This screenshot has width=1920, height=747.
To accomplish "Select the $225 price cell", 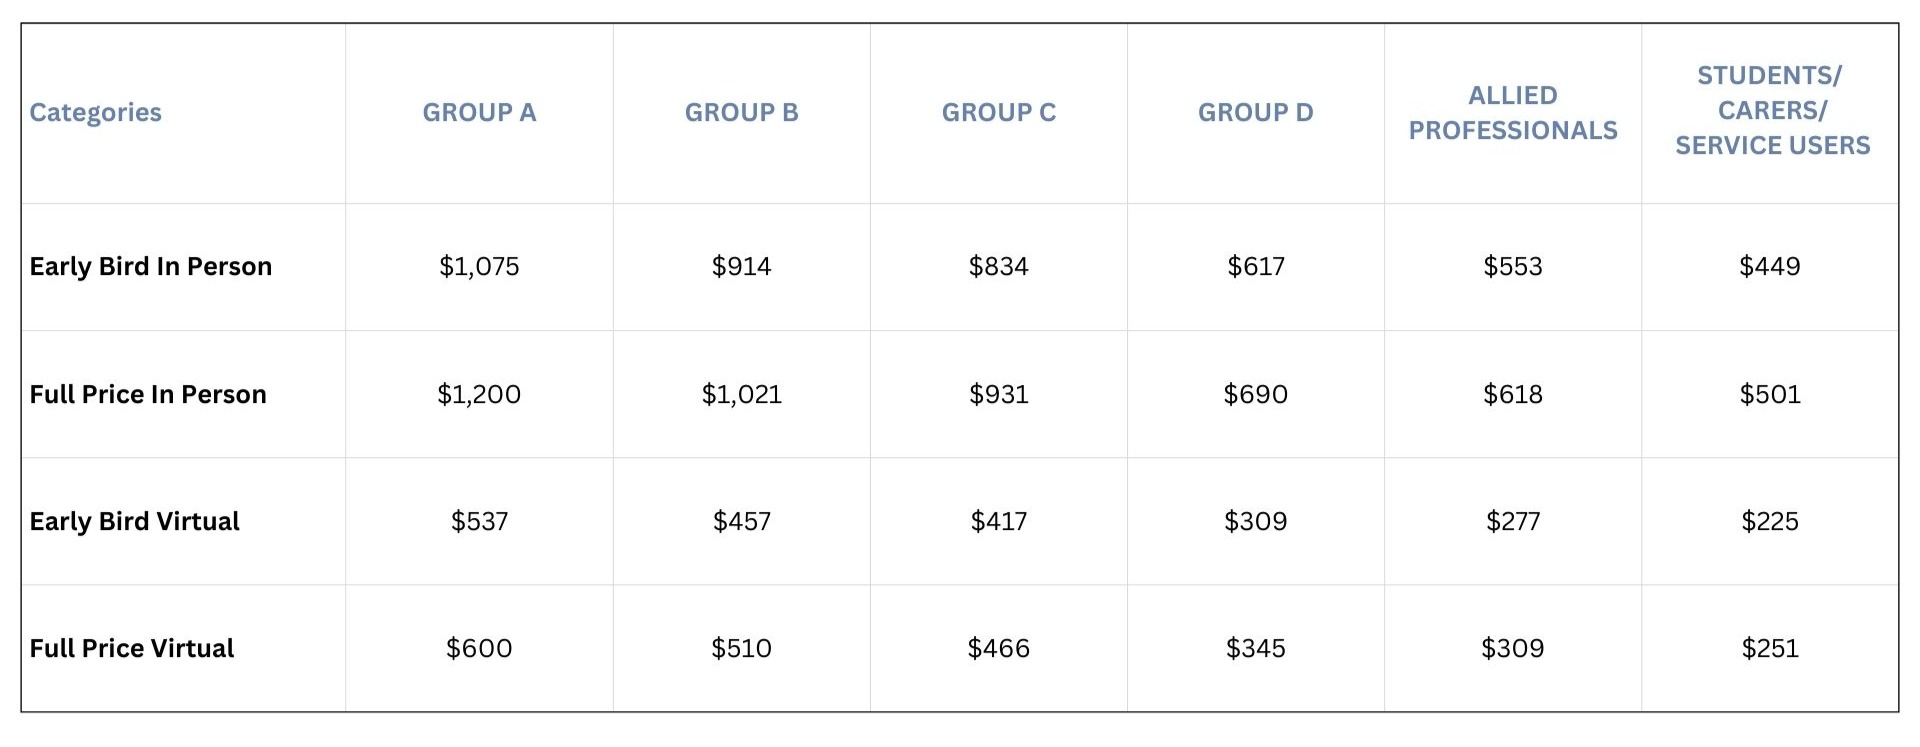I will [x=1769, y=522].
